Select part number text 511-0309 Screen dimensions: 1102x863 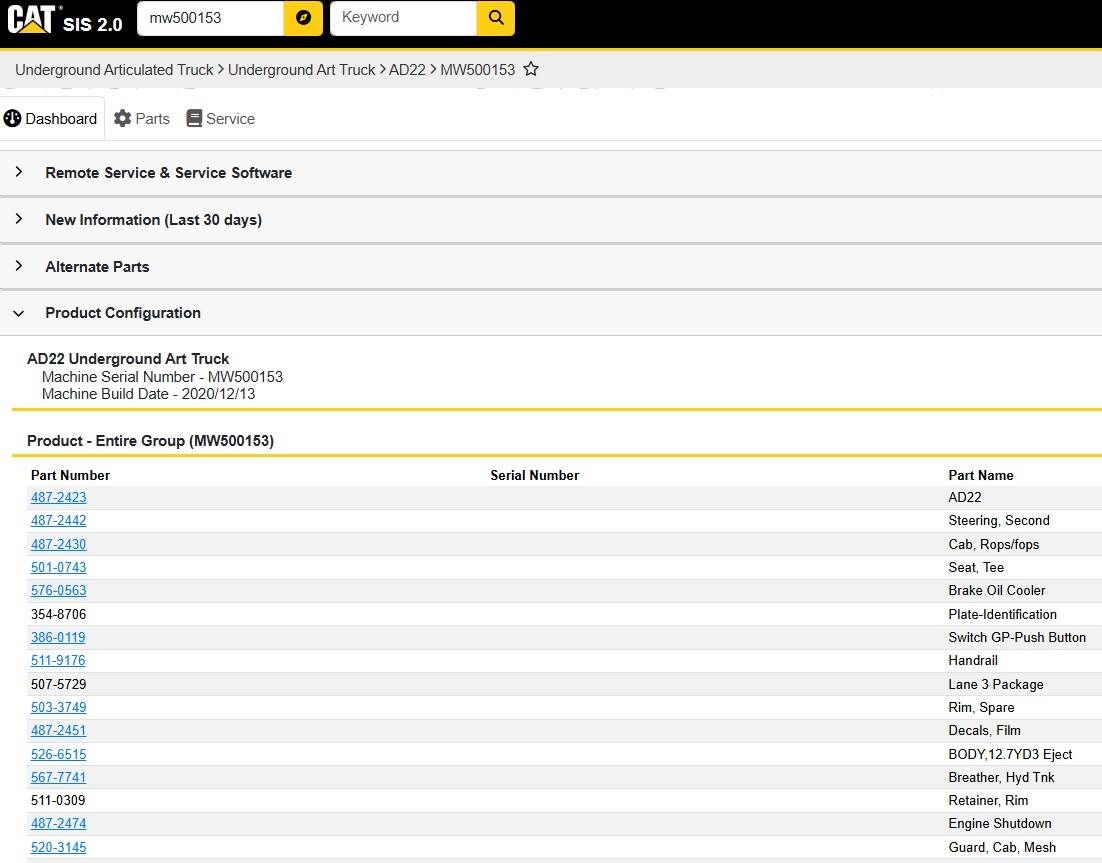[58, 800]
